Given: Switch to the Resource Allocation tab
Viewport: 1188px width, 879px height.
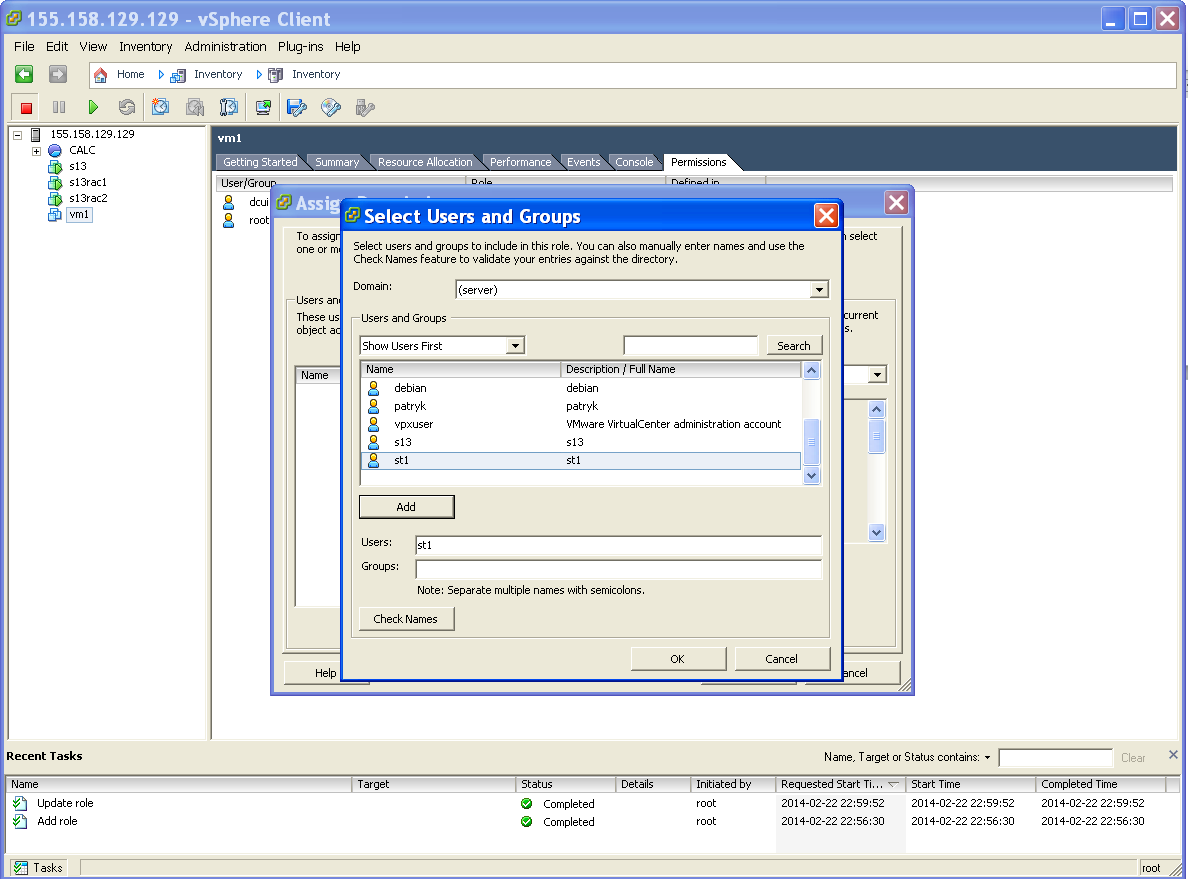Looking at the screenshot, I should [425, 162].
